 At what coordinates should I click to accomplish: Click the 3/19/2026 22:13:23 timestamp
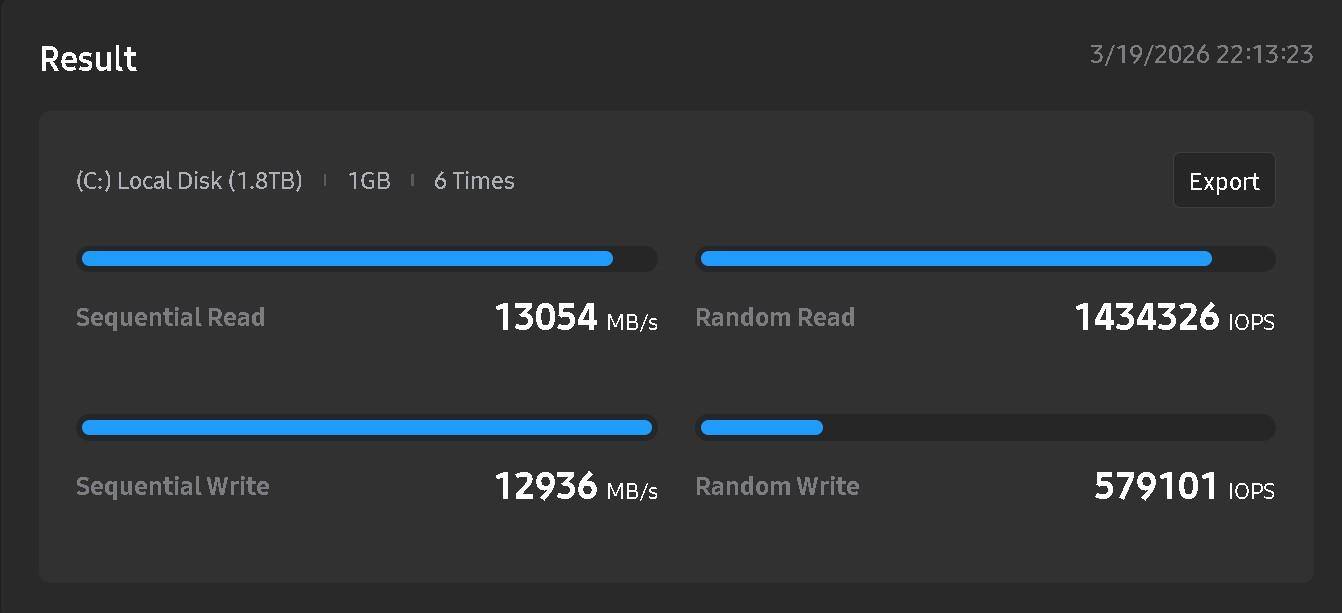(x=1201, y=54)
